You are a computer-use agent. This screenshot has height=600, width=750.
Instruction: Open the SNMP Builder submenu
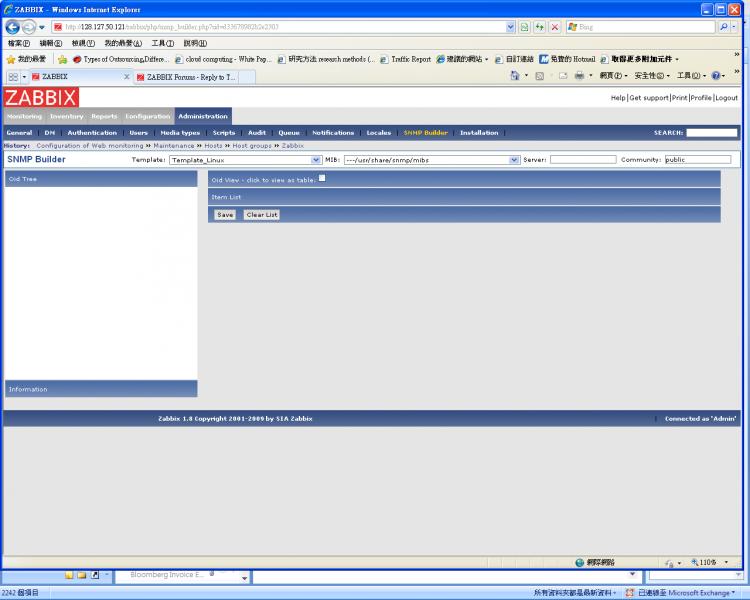coord(426,133)
